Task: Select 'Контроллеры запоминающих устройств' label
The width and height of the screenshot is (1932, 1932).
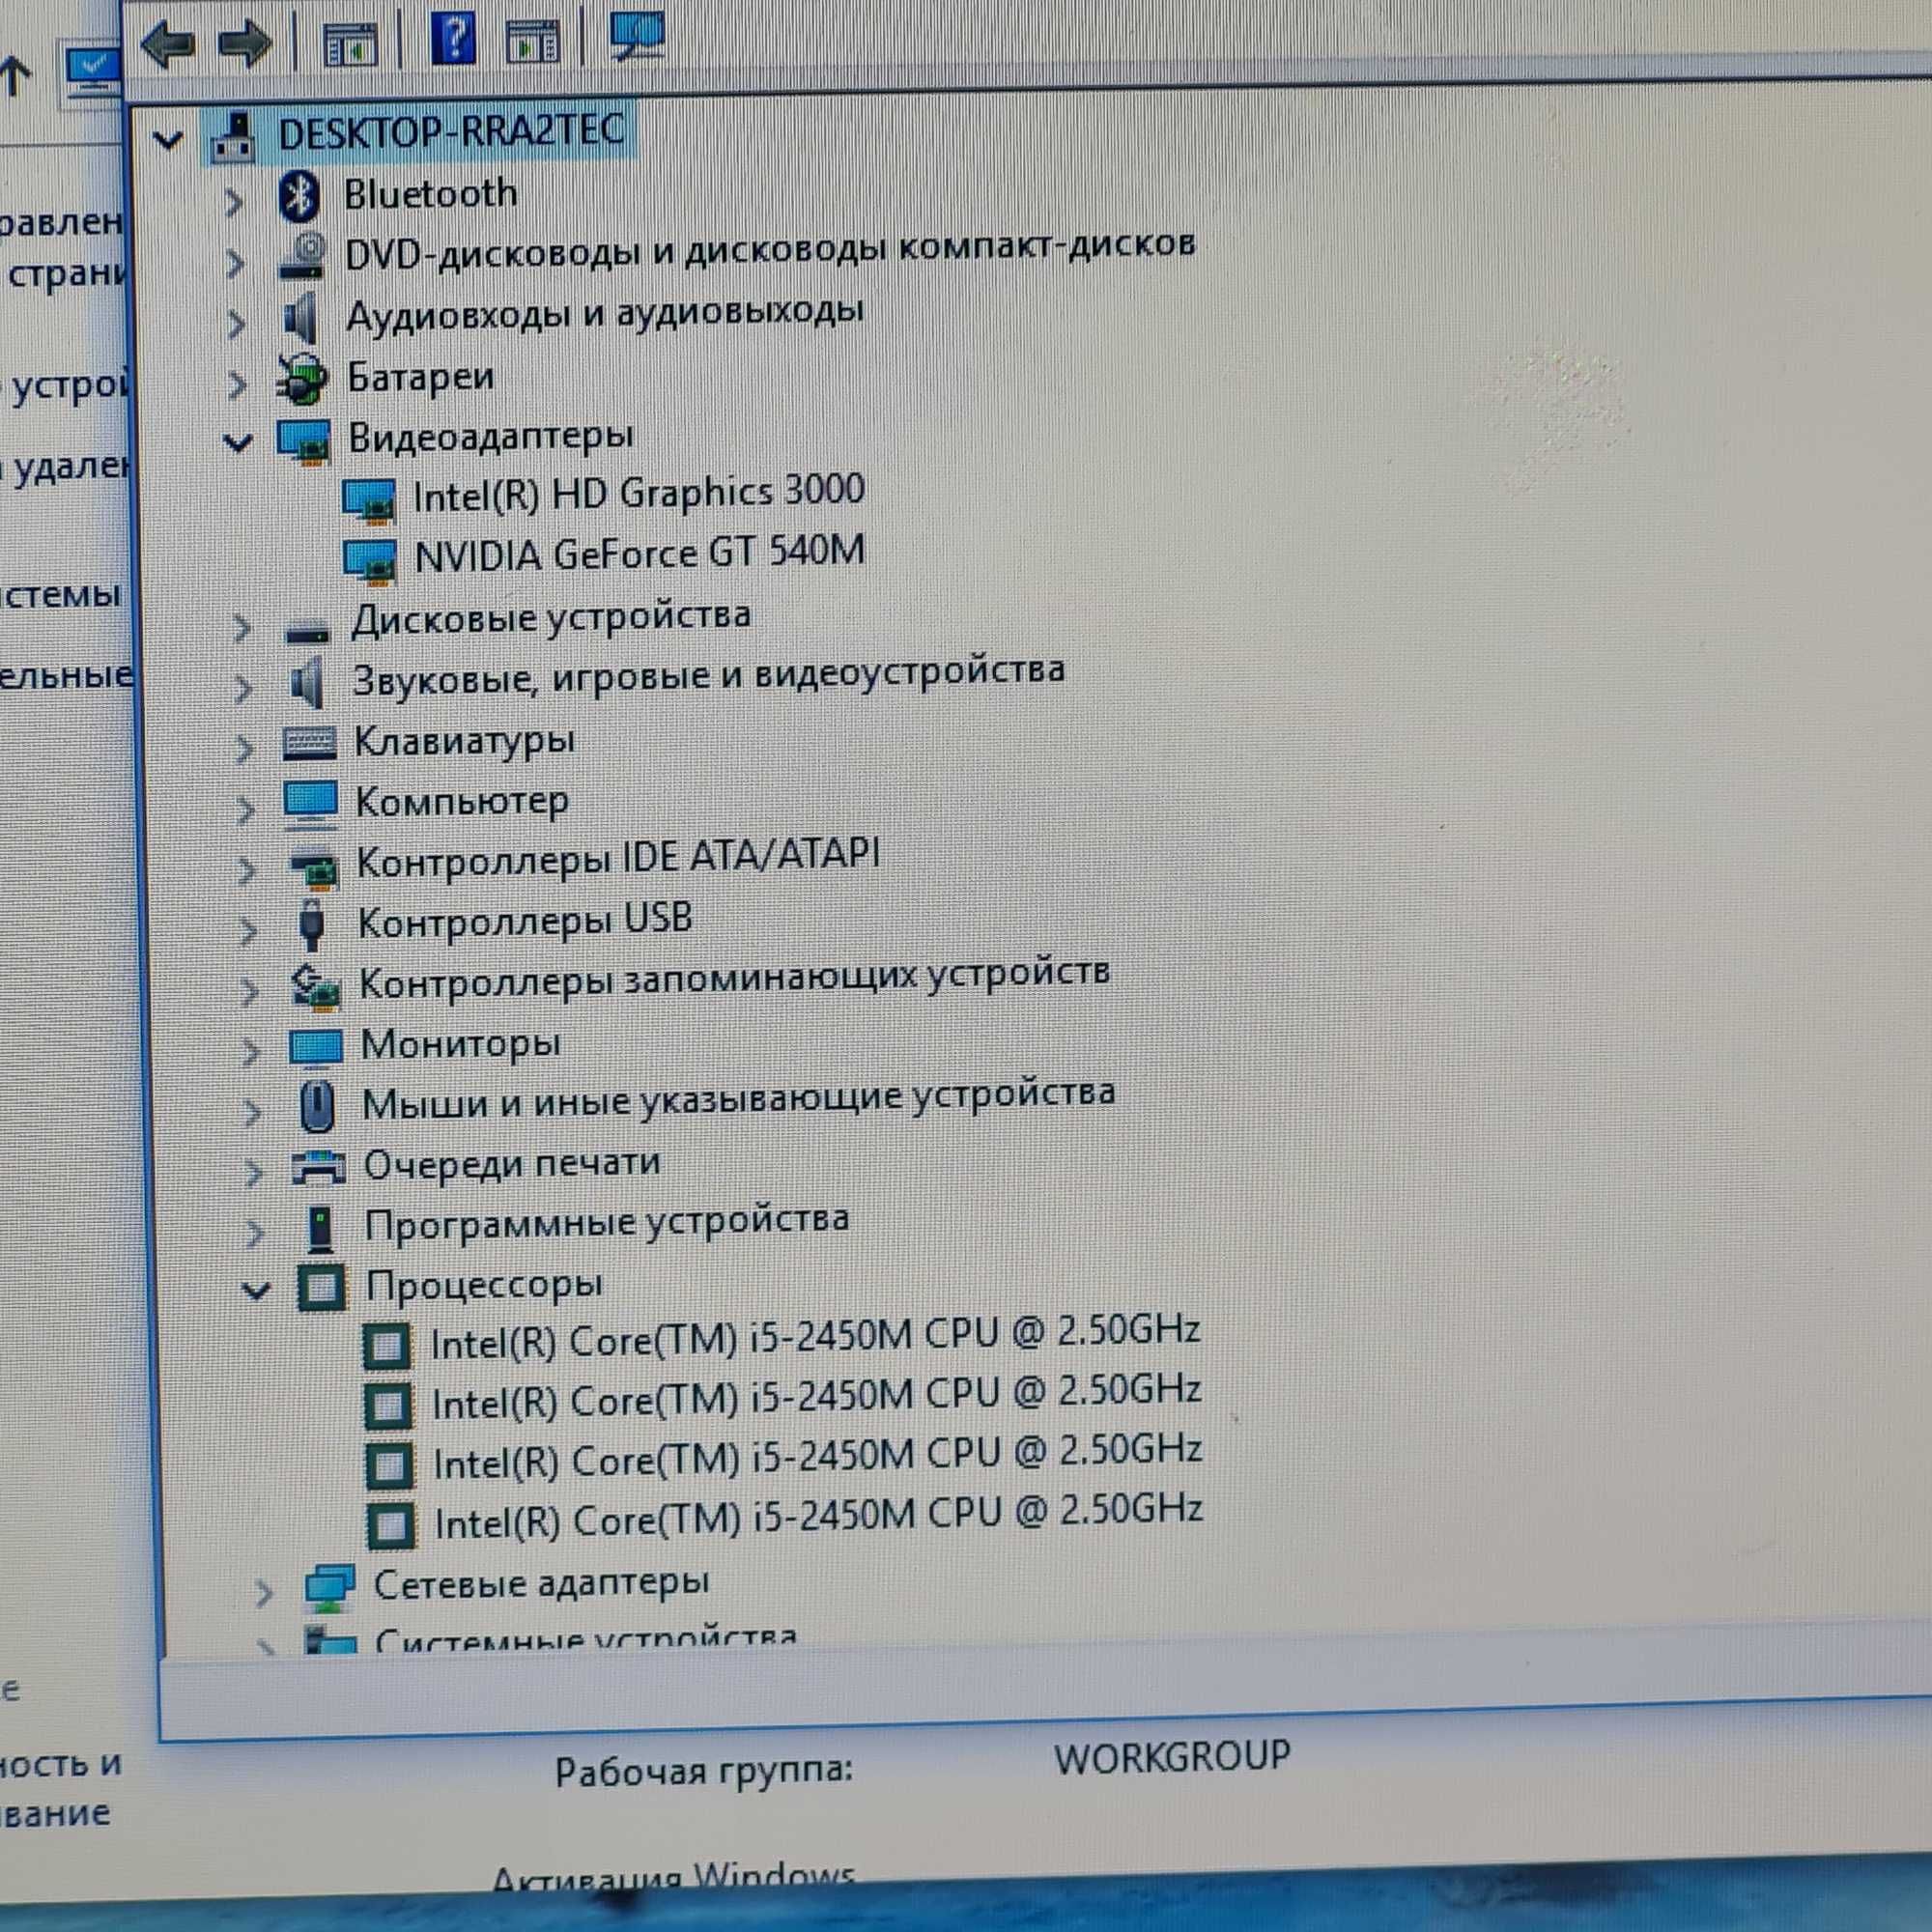Action: 734,978
